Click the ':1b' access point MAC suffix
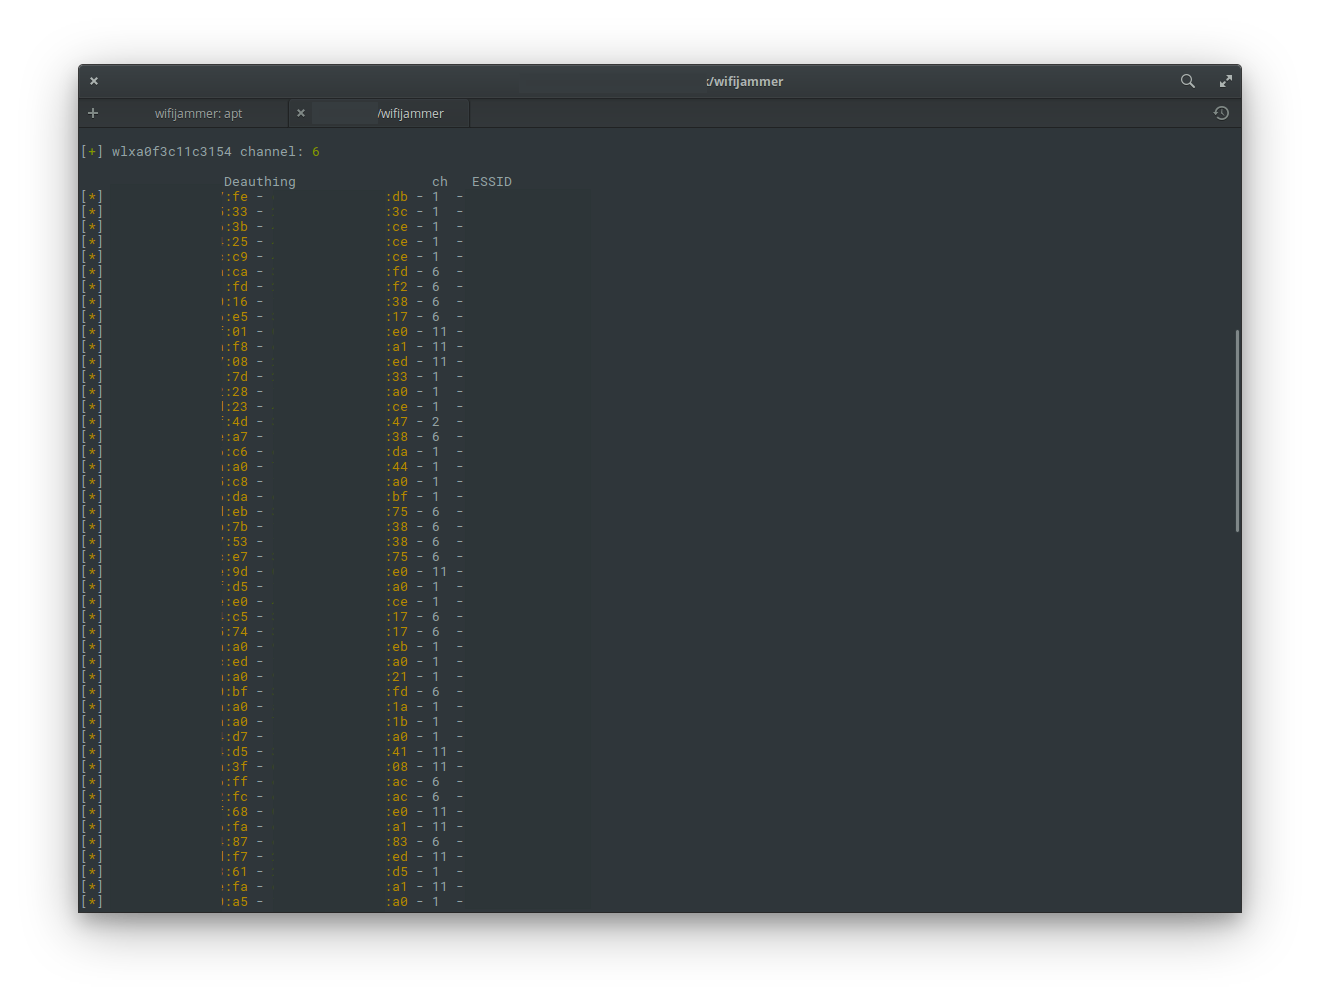 397,722
